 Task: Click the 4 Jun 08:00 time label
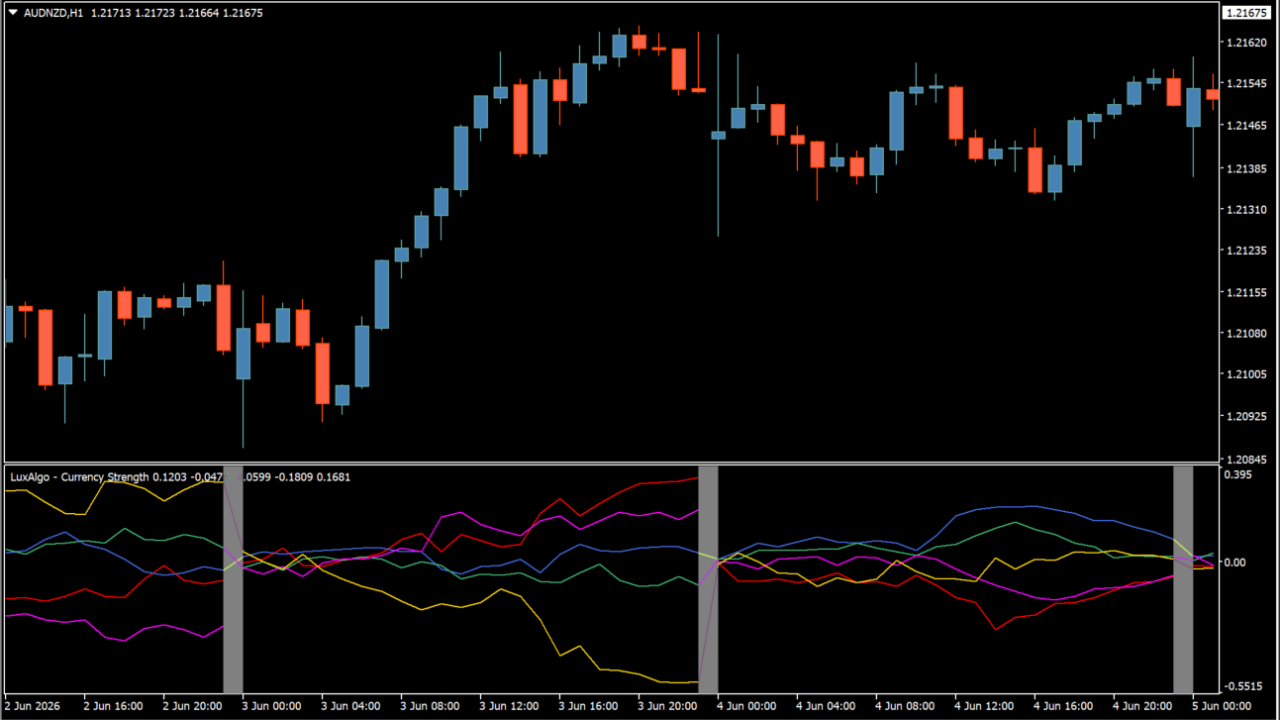(905, 706)
